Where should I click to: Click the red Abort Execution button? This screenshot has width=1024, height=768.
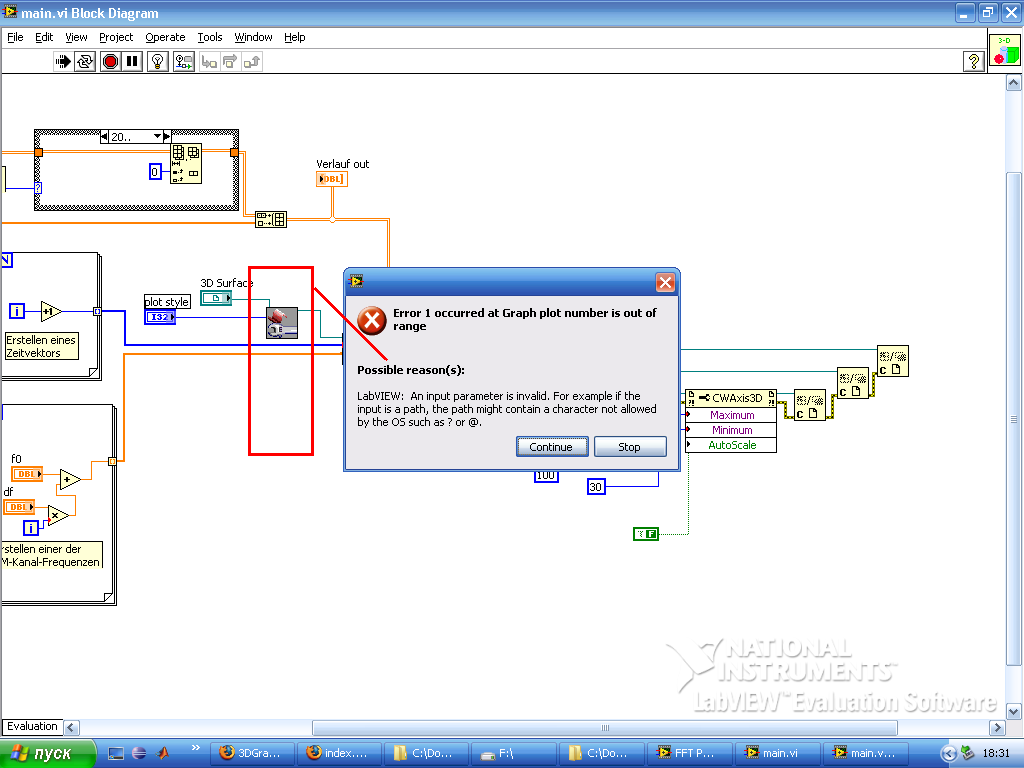(110, 61)
